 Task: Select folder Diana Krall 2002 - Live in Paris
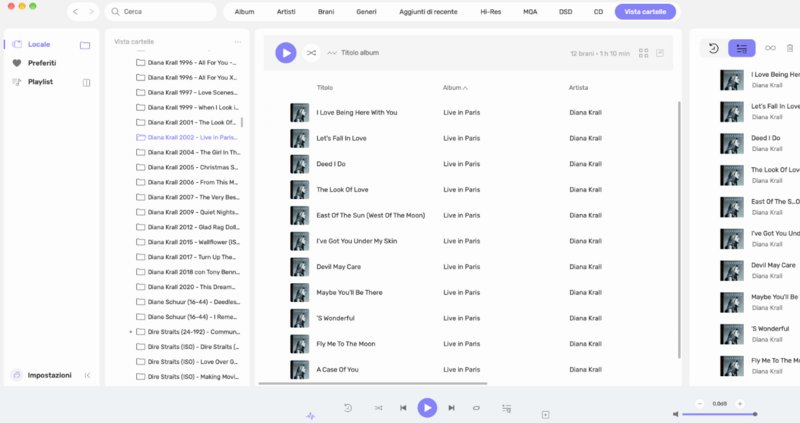[186, 137]
